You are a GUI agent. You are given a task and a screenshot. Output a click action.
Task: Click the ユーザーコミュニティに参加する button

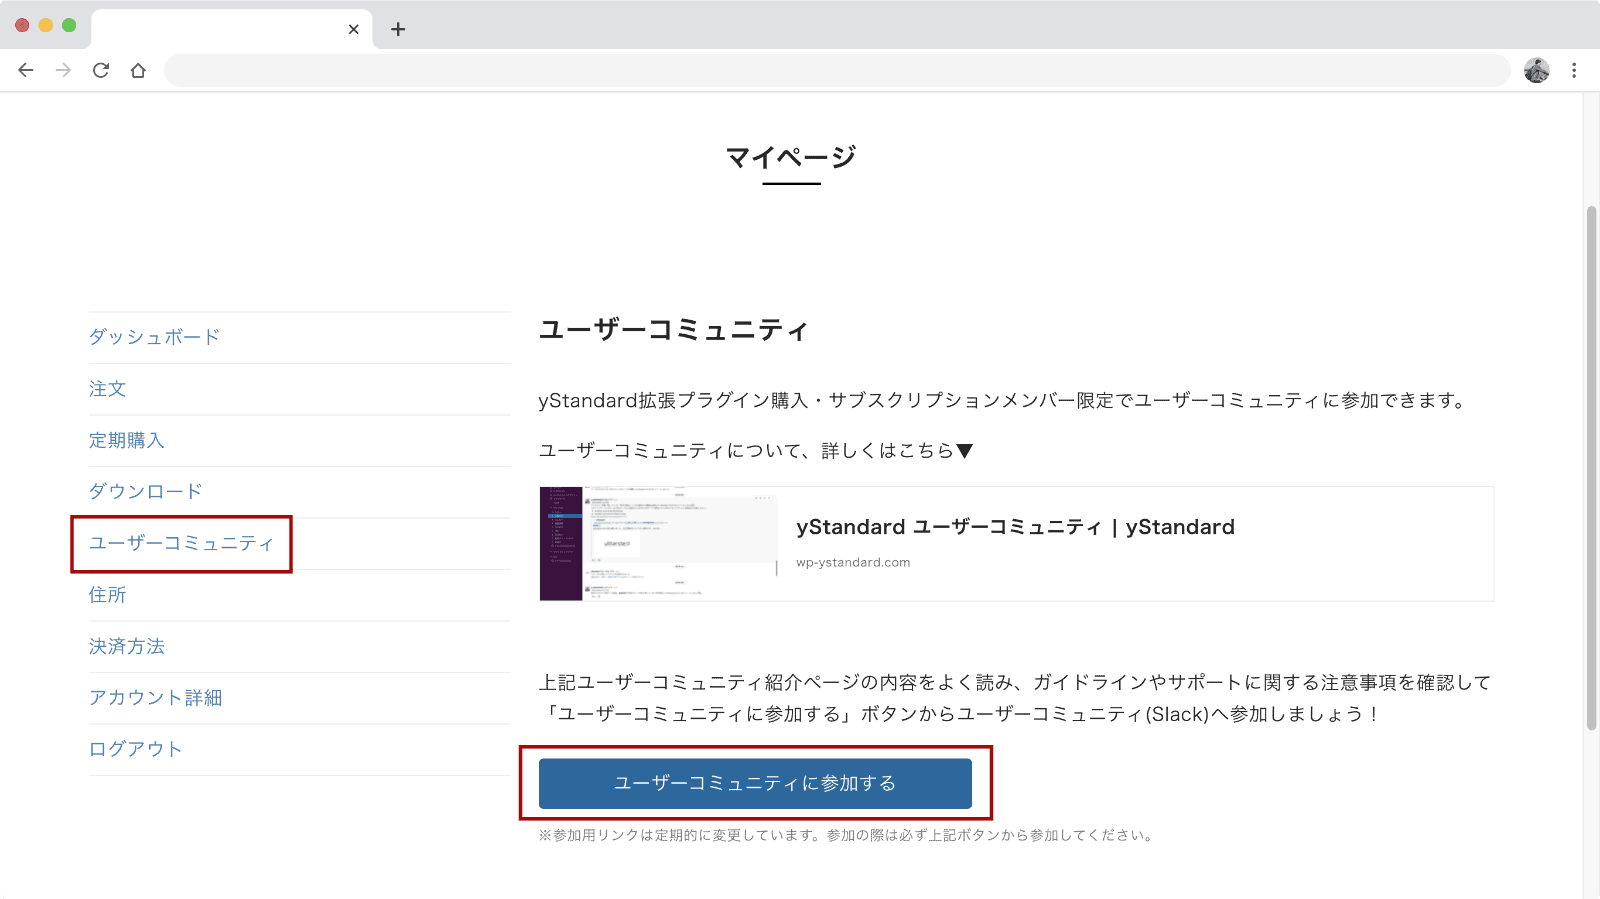pyautogui.click(x=755, y=783)
